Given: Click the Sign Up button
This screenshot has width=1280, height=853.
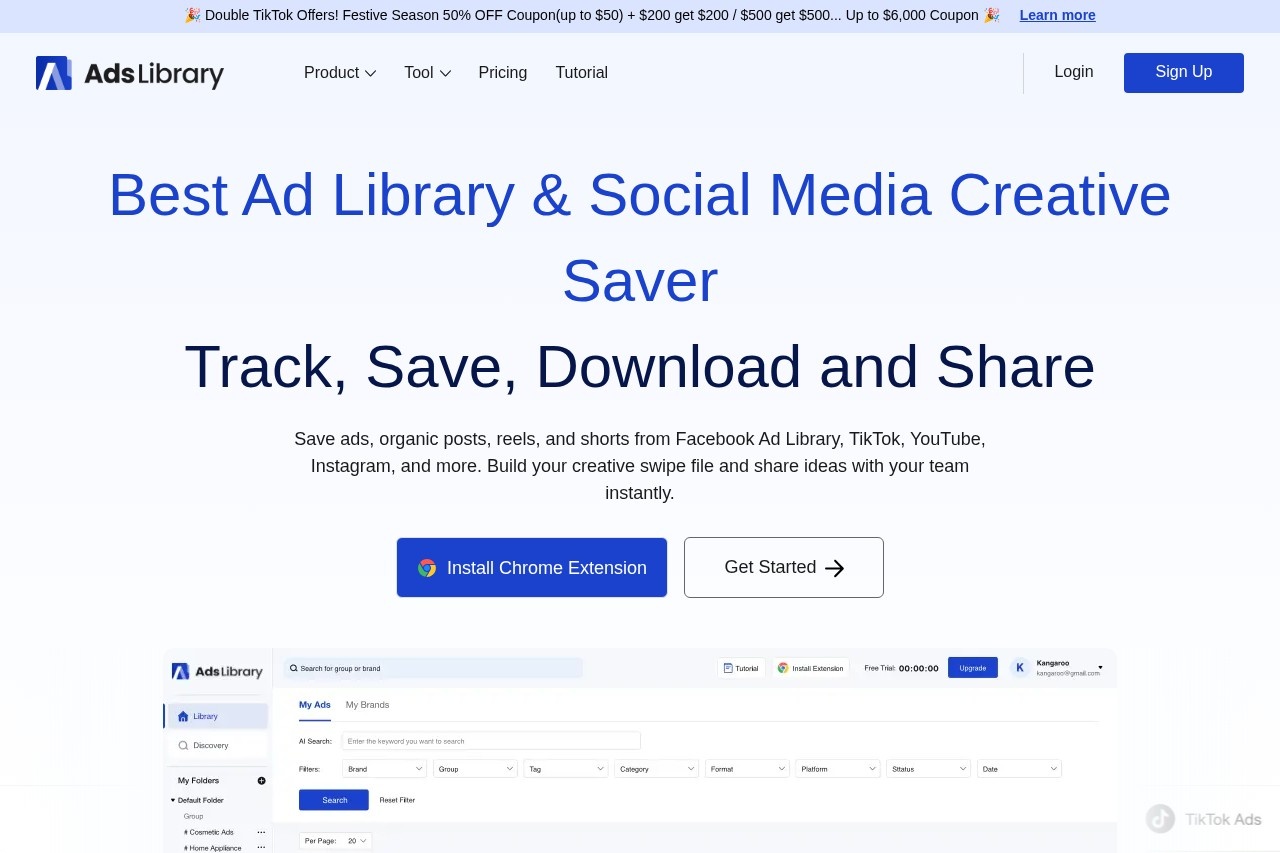Looking at the screenshot, I should 1184,73.
